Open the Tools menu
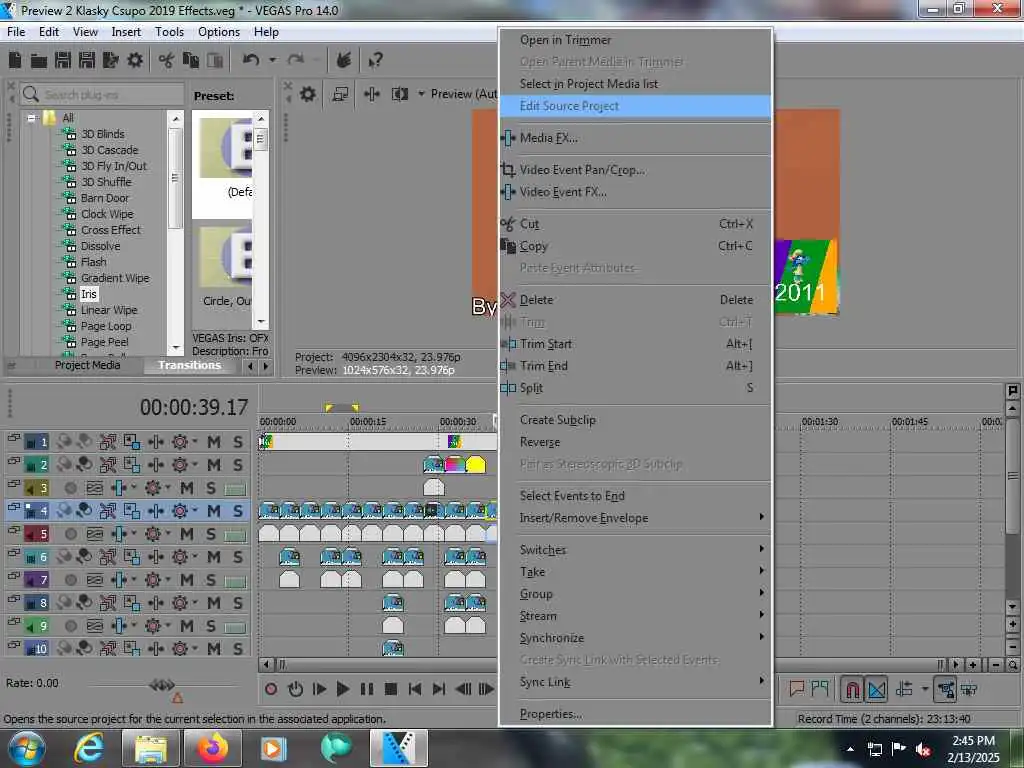Viewport: 1024px width, 768px height. [x=169, y=31]
